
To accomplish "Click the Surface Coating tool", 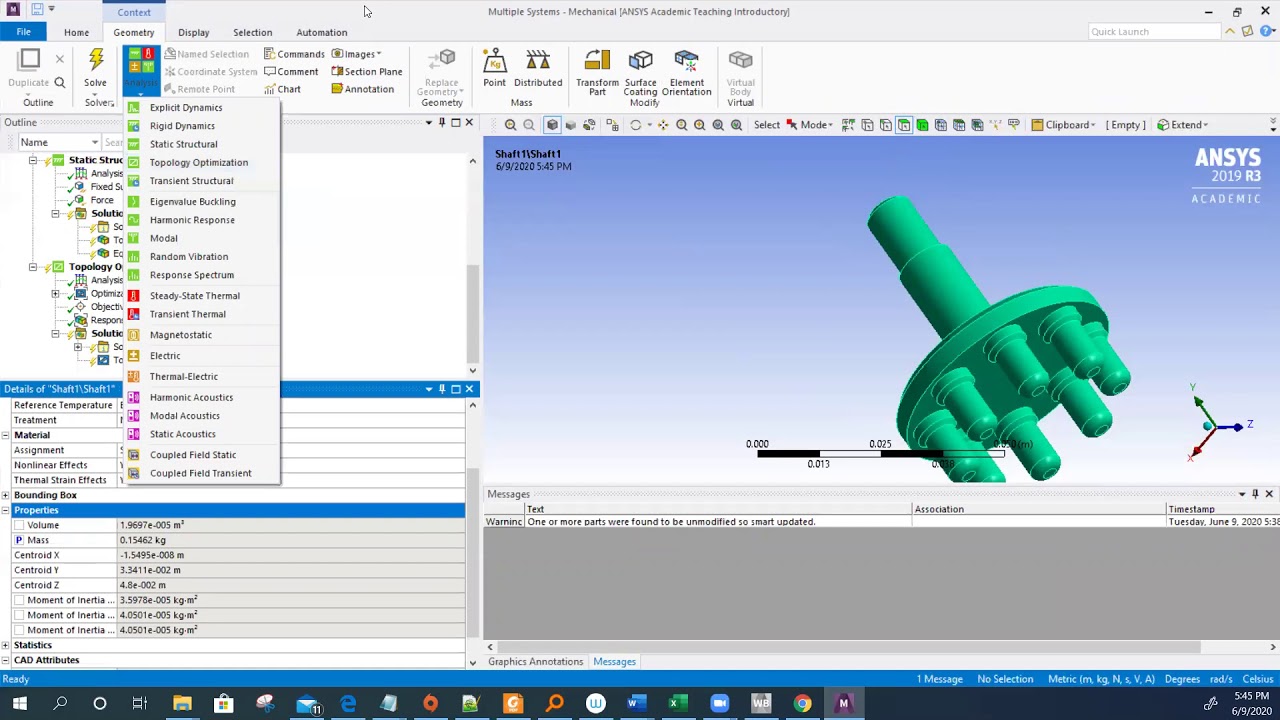I will coord(641,73).
